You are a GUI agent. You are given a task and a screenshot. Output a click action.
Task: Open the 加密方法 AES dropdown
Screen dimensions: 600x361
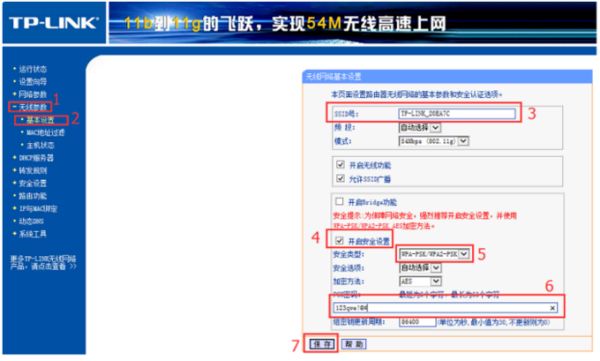tap(420, 281)
